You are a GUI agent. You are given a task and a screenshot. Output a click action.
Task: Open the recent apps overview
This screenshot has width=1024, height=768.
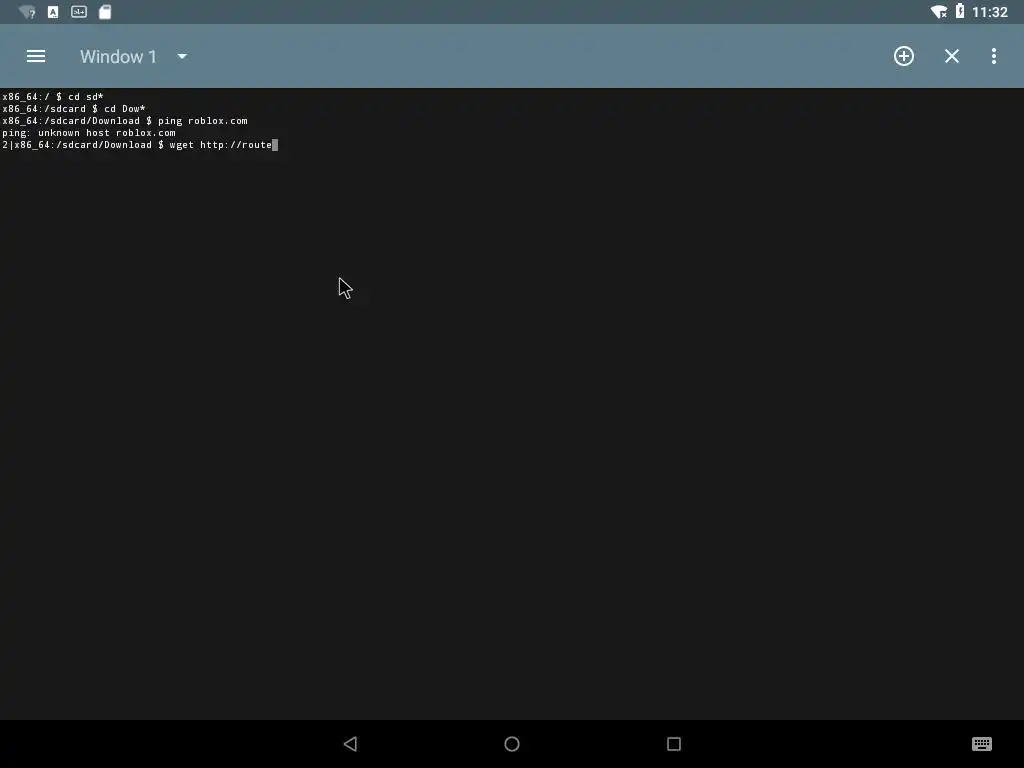click(x=674, y=744)
